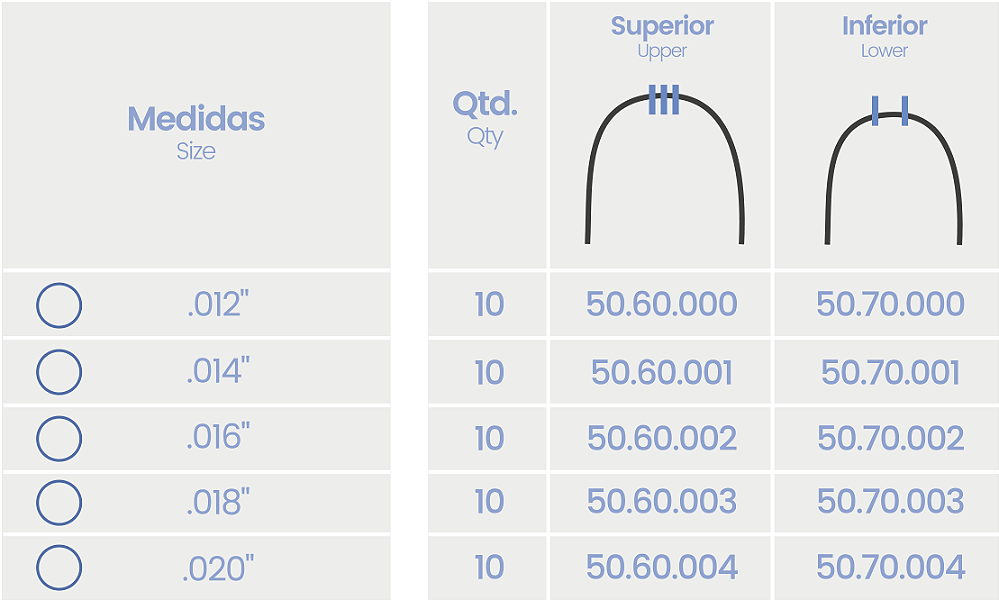Select the .016" size radio circle
Image resolution: width=999 pixels, height=600 pixels.
[59, 438]
